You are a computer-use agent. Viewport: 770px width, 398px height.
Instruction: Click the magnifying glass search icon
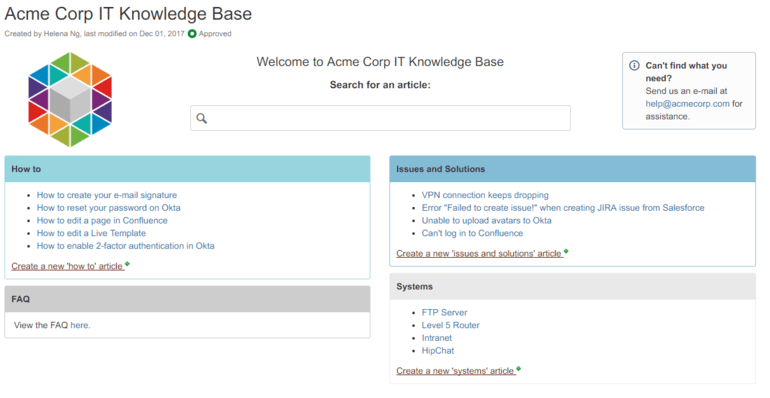pos(201,118)
